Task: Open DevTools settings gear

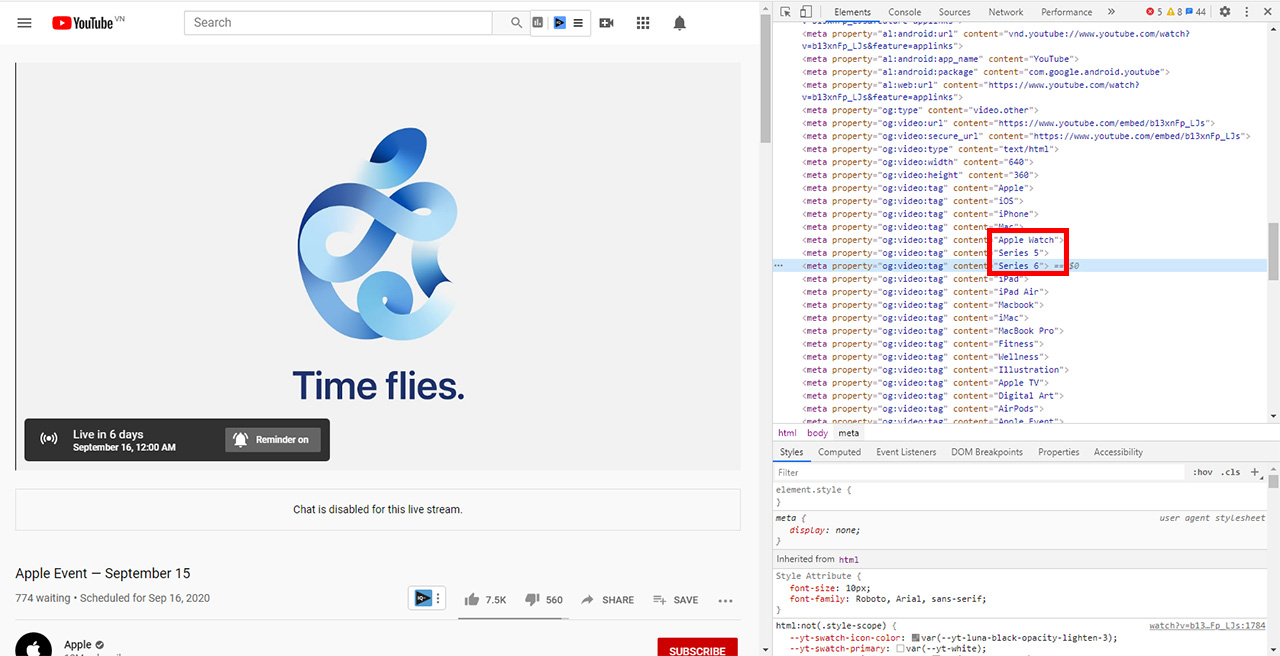Action: coord(1224,12)
